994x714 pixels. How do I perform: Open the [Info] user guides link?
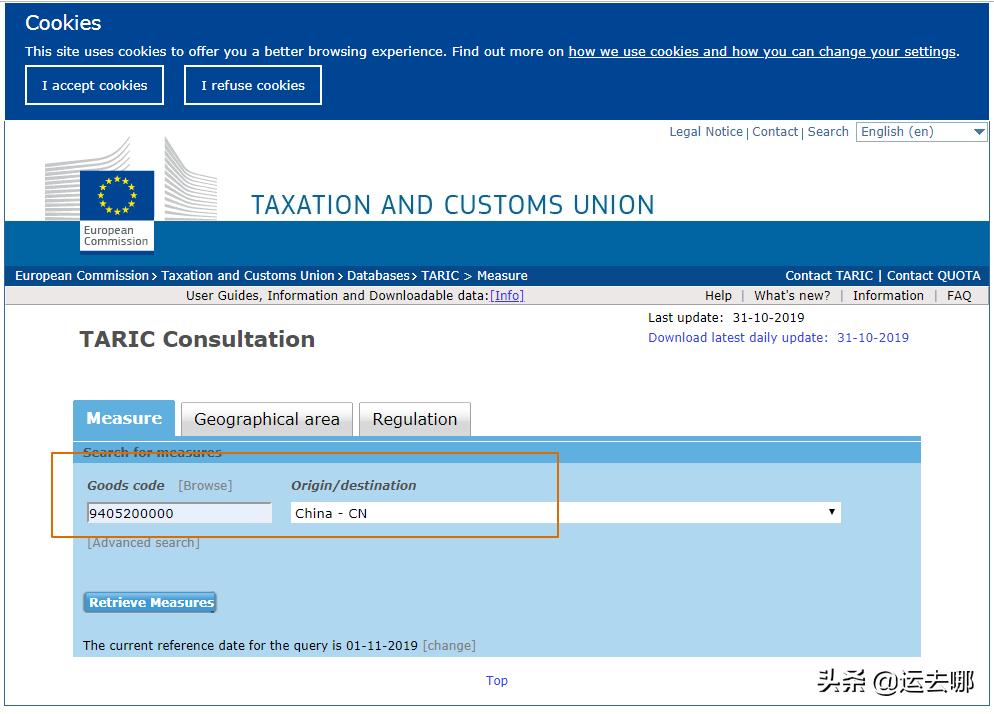coord(507,295)
